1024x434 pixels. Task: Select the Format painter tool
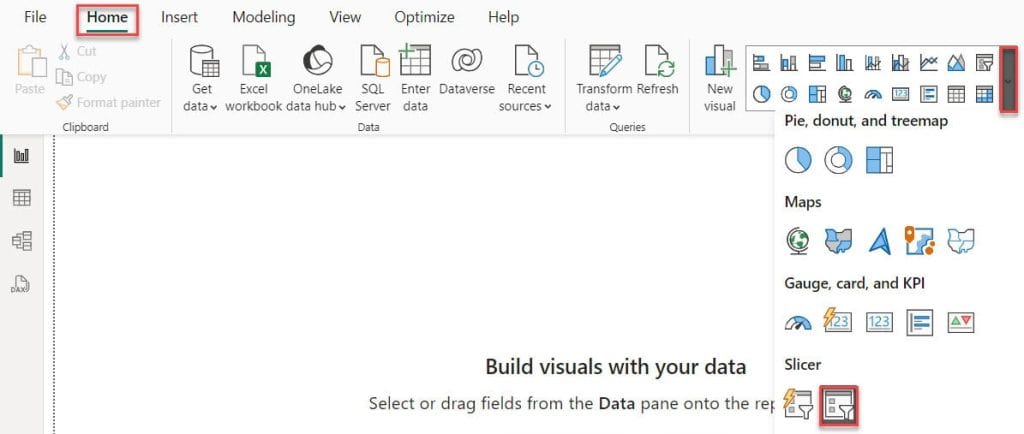(108, 102)
